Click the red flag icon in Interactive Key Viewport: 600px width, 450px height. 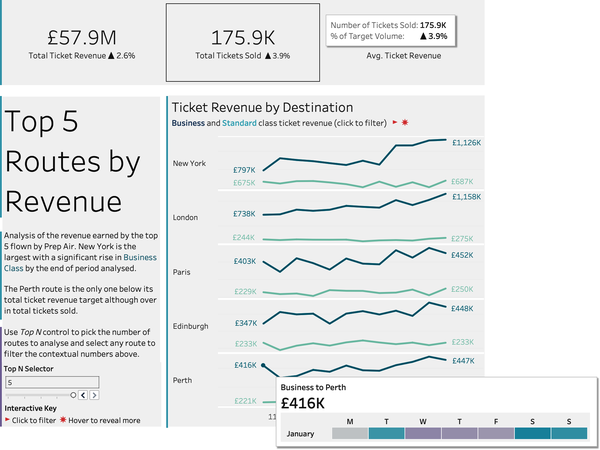tap(7, 421)
